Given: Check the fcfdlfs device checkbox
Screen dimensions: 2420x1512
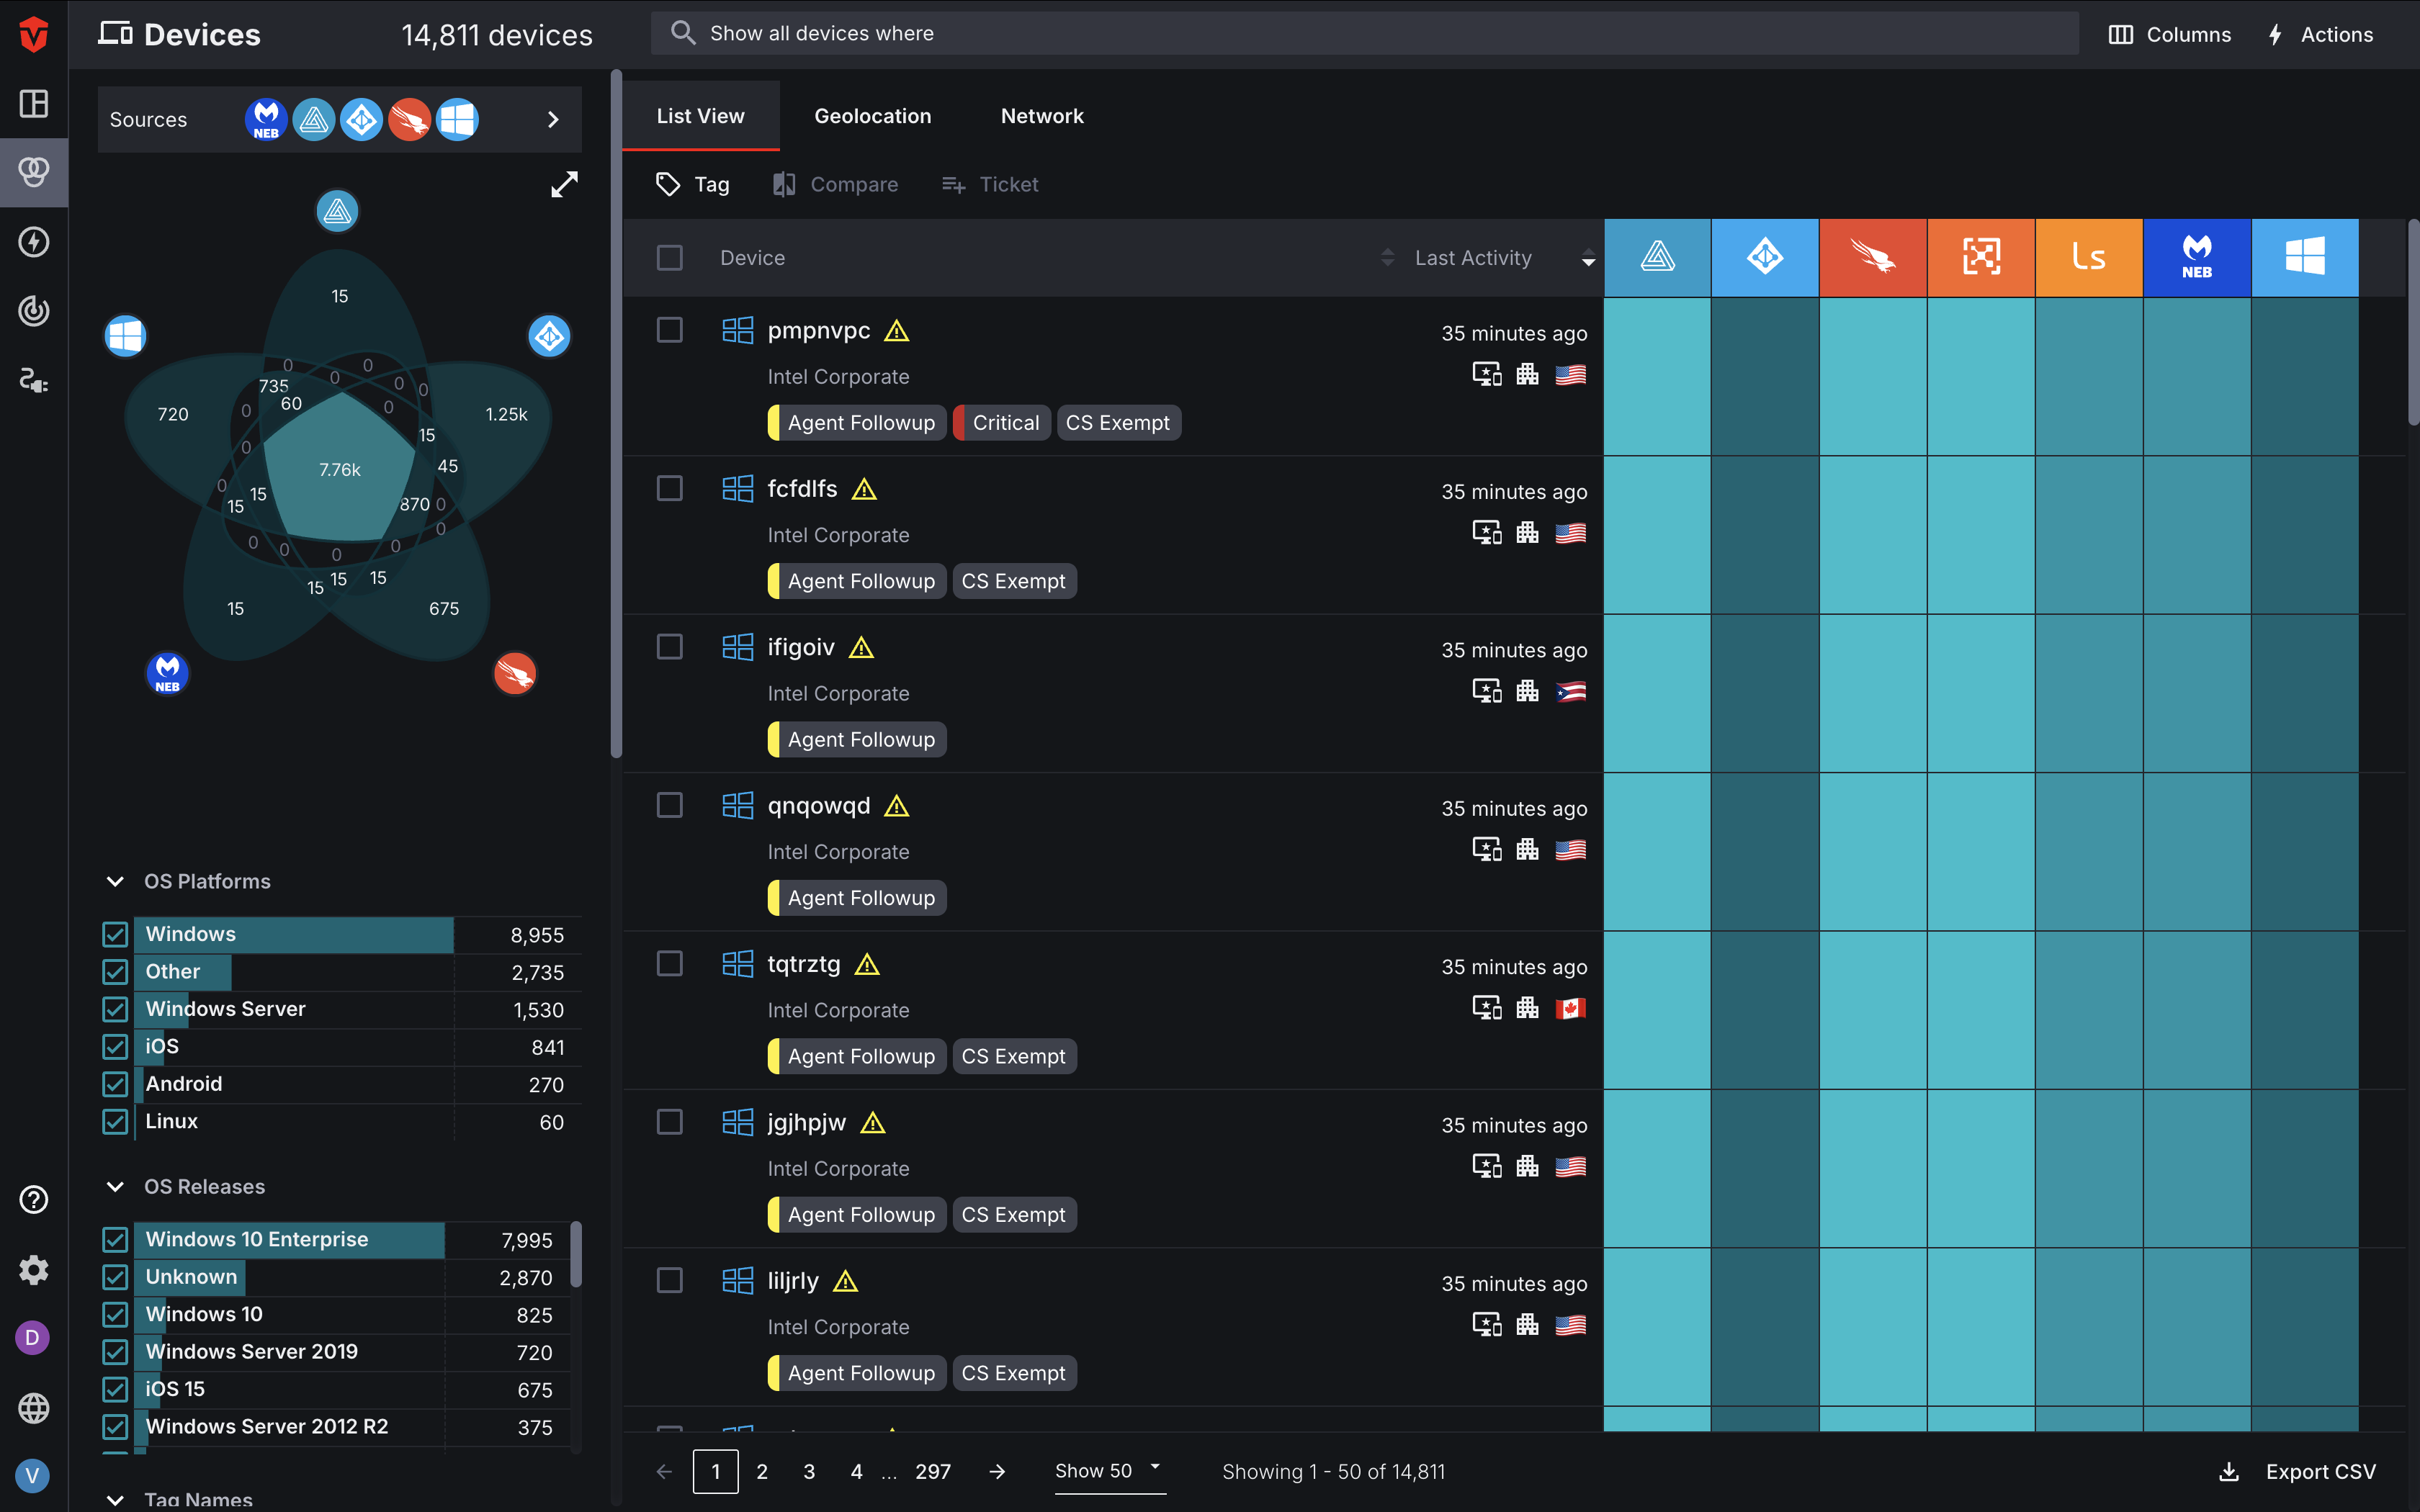Looking at the screenshot, I should (670, 488).
